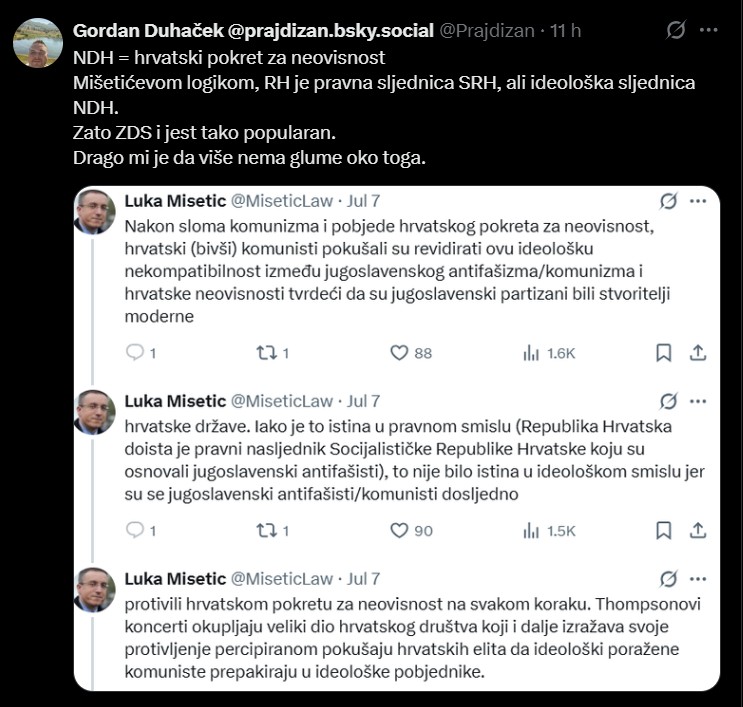743x707 pixels.
Task: View analytics showing 1.6K views
Action: (550, 353)
